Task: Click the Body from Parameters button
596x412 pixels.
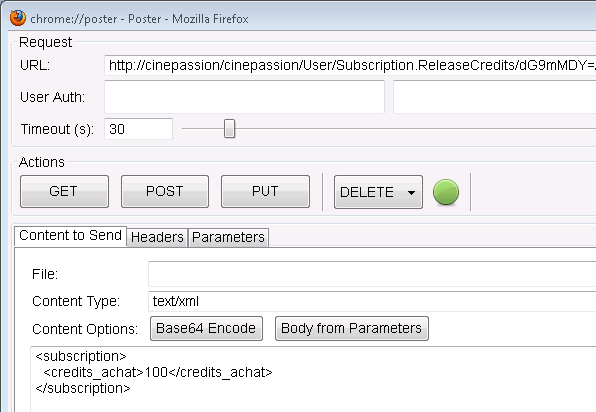Action: 352,328
